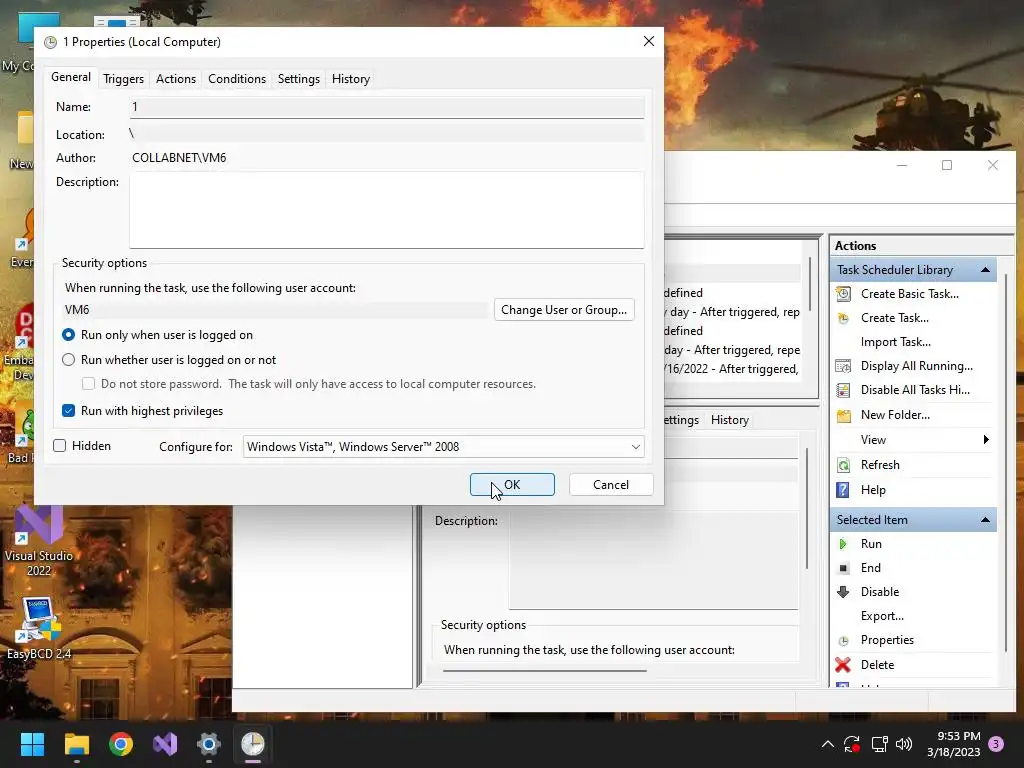1024x768 pixels.
Task: Click the Properties clock icon in Selected Item
Action: (843, 640)
